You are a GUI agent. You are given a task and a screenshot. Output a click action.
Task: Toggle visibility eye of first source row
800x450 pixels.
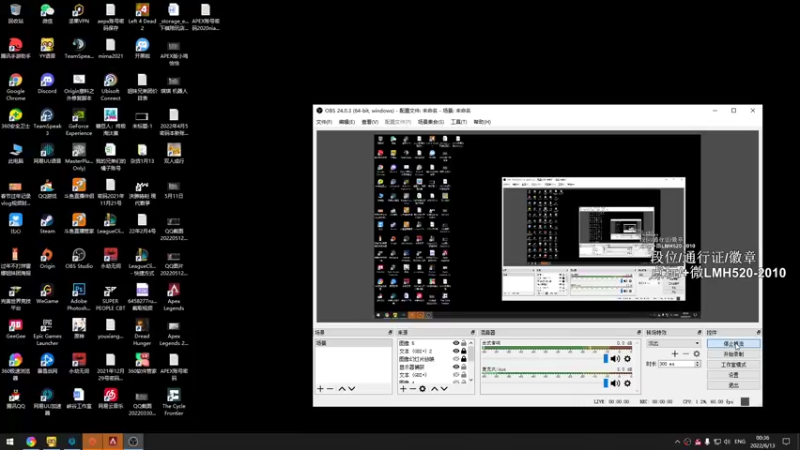456,343
